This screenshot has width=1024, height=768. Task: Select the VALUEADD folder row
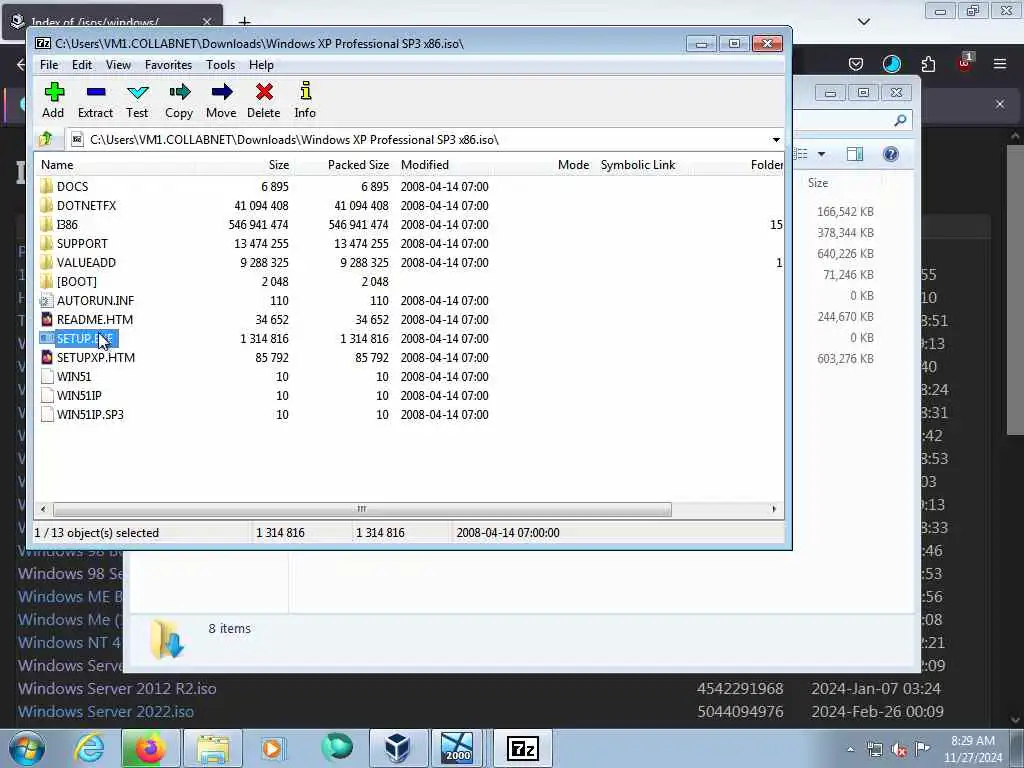pyautogui.click(x=409, y=263)
